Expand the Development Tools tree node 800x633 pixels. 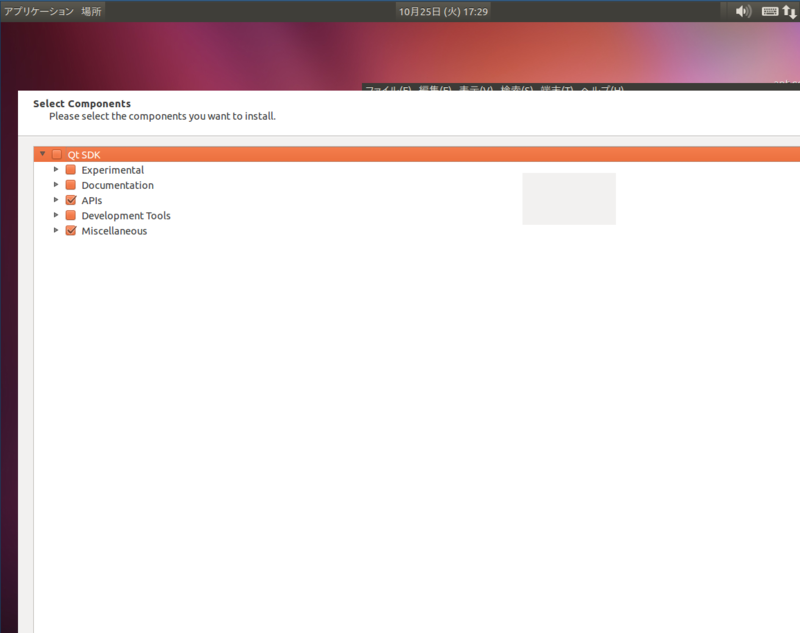pyautogui.click(x=56, y=215)
